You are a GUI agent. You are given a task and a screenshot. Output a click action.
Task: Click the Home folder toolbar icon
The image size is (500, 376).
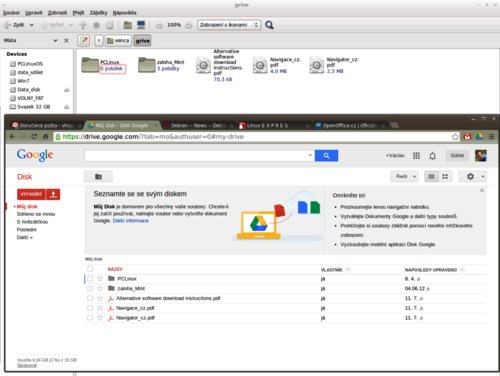pos(127,25)
